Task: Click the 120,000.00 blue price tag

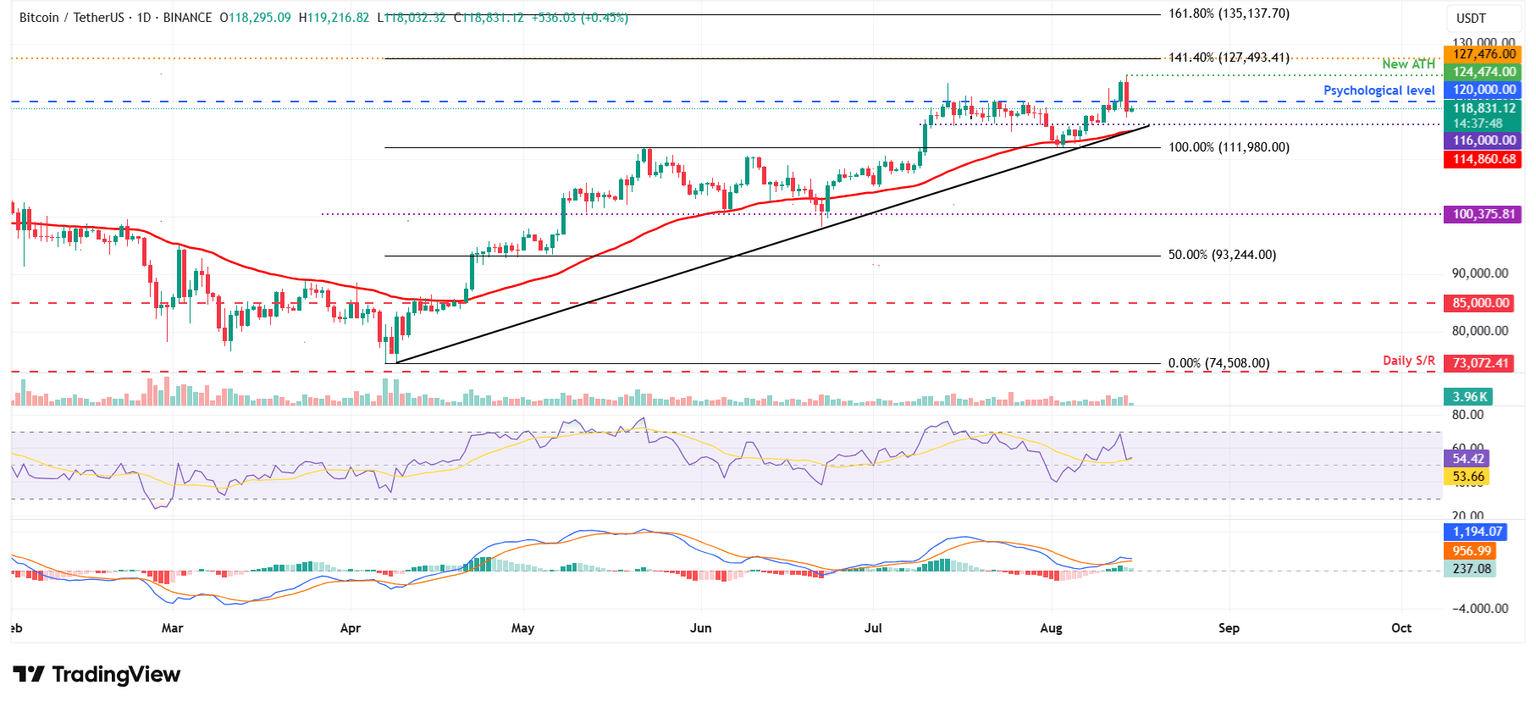Action: pos(1483,89)
